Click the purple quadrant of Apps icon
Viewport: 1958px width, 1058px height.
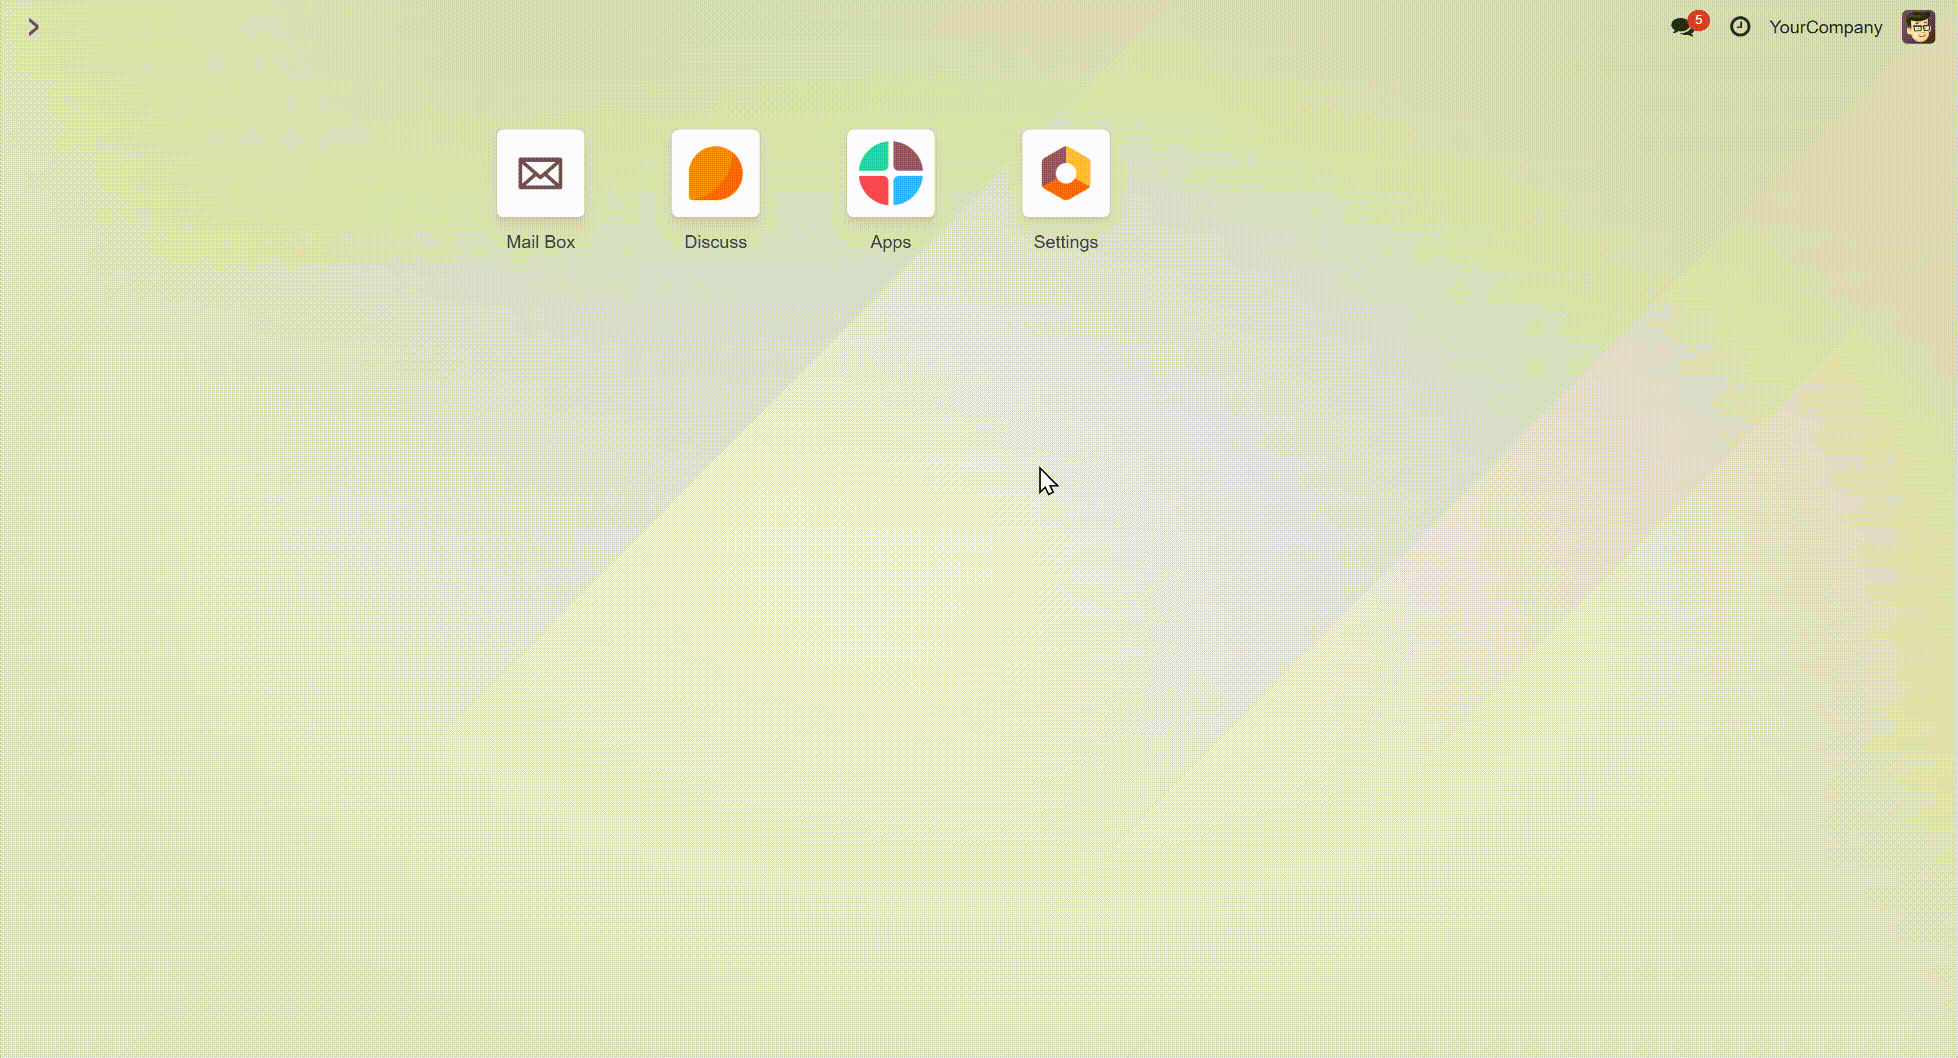coord(907,157)
